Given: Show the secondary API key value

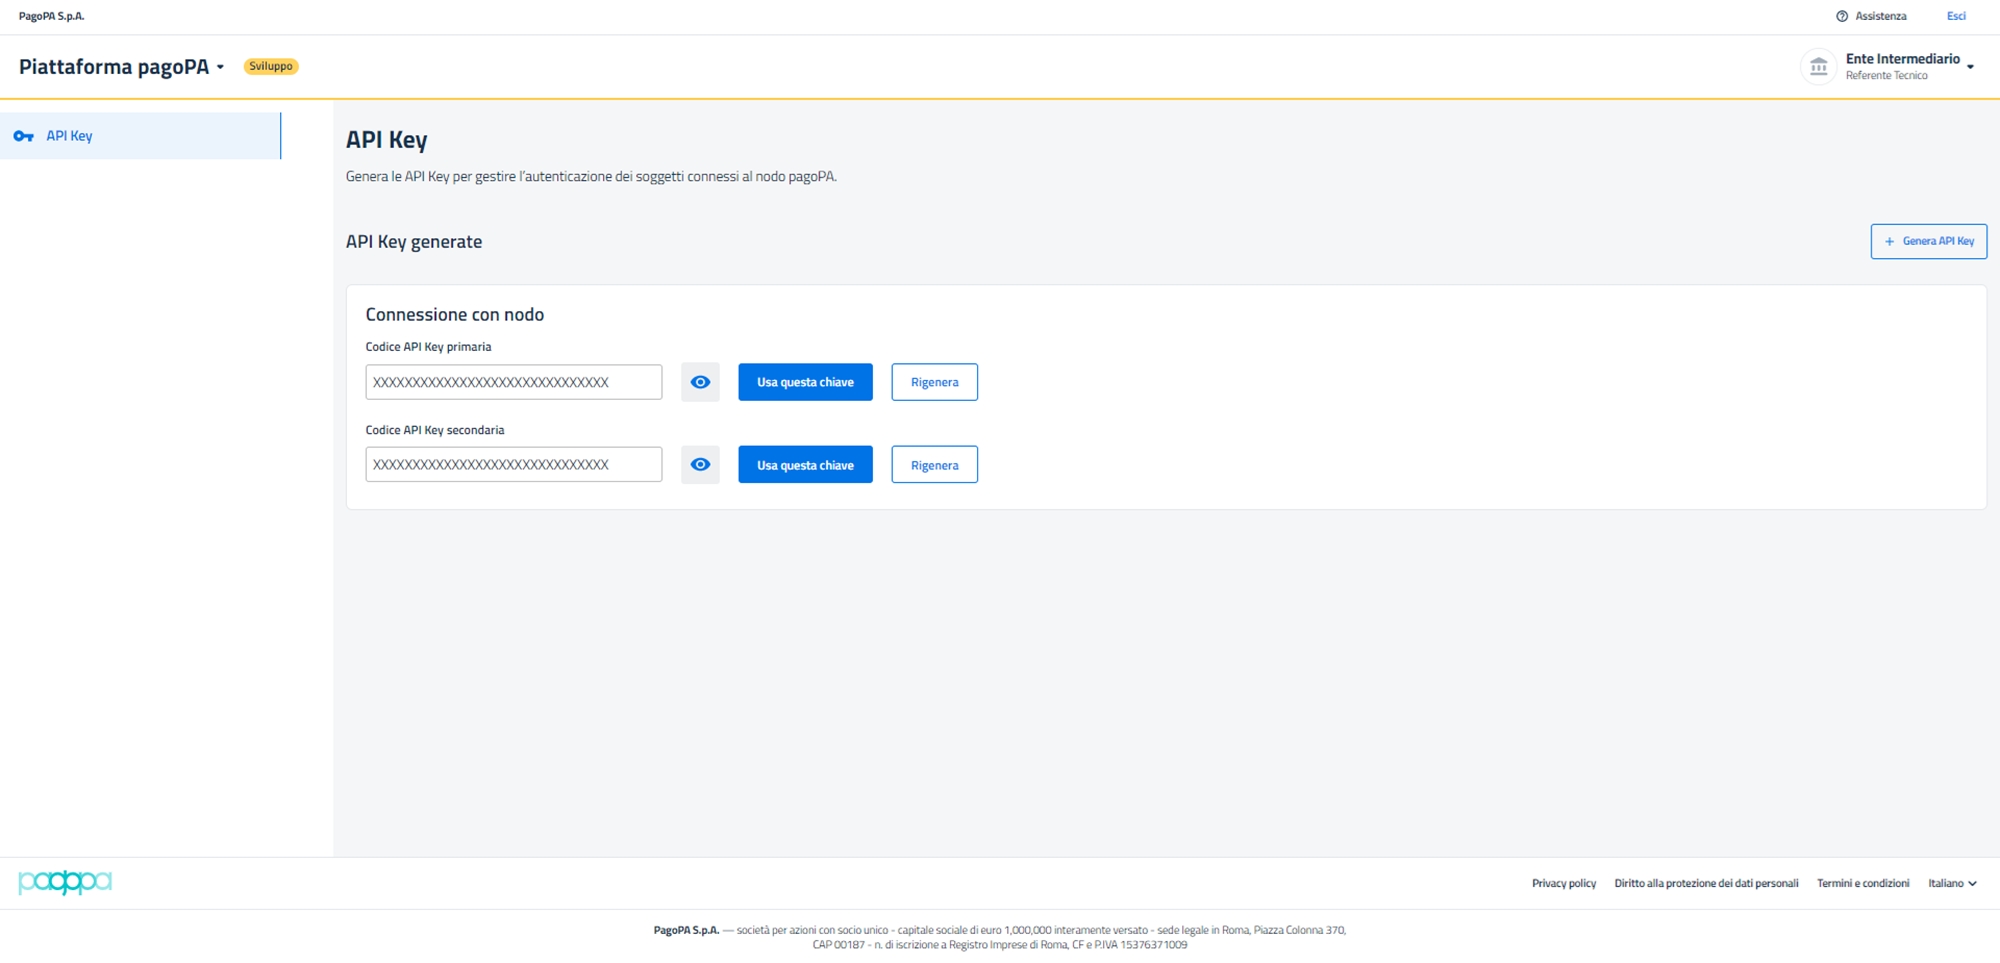Looking at the screenshot, I should (700, 465).
